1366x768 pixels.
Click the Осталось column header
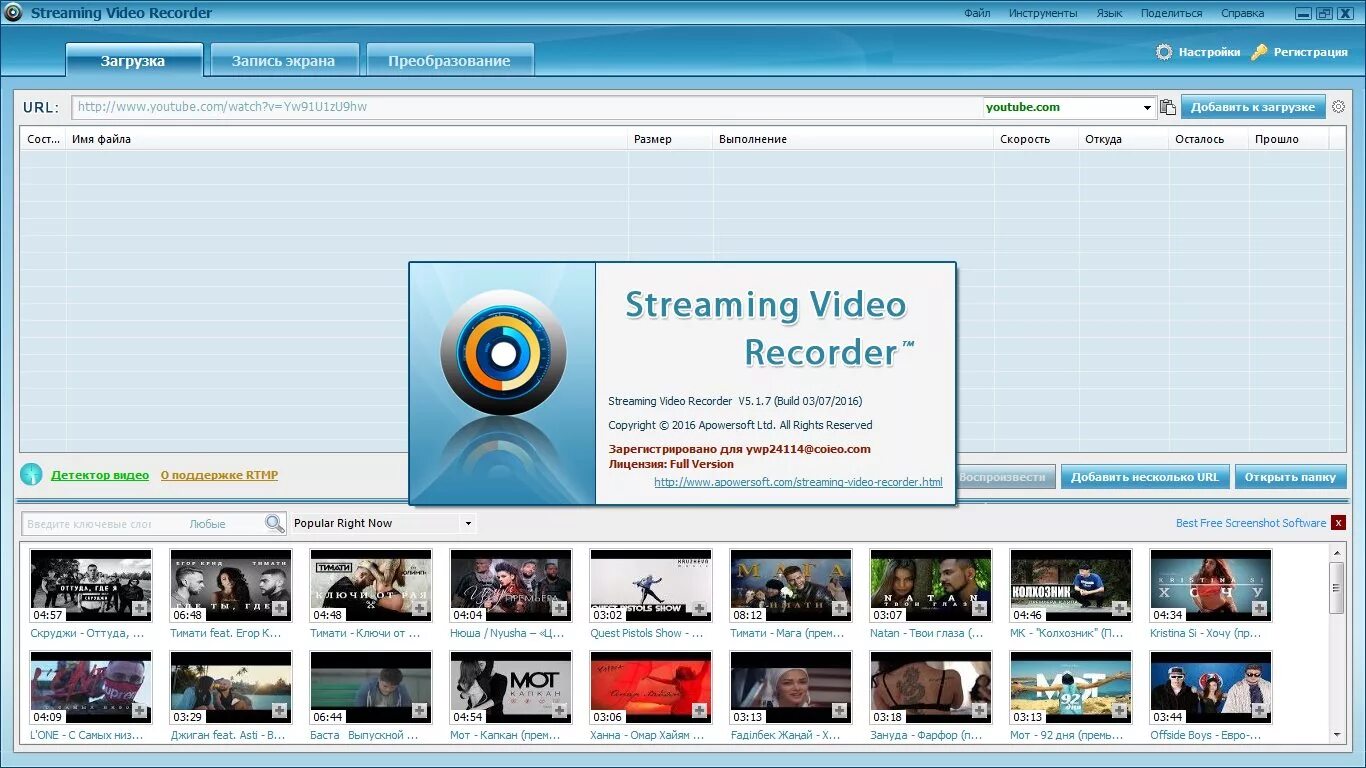(x=1209, y=139)
